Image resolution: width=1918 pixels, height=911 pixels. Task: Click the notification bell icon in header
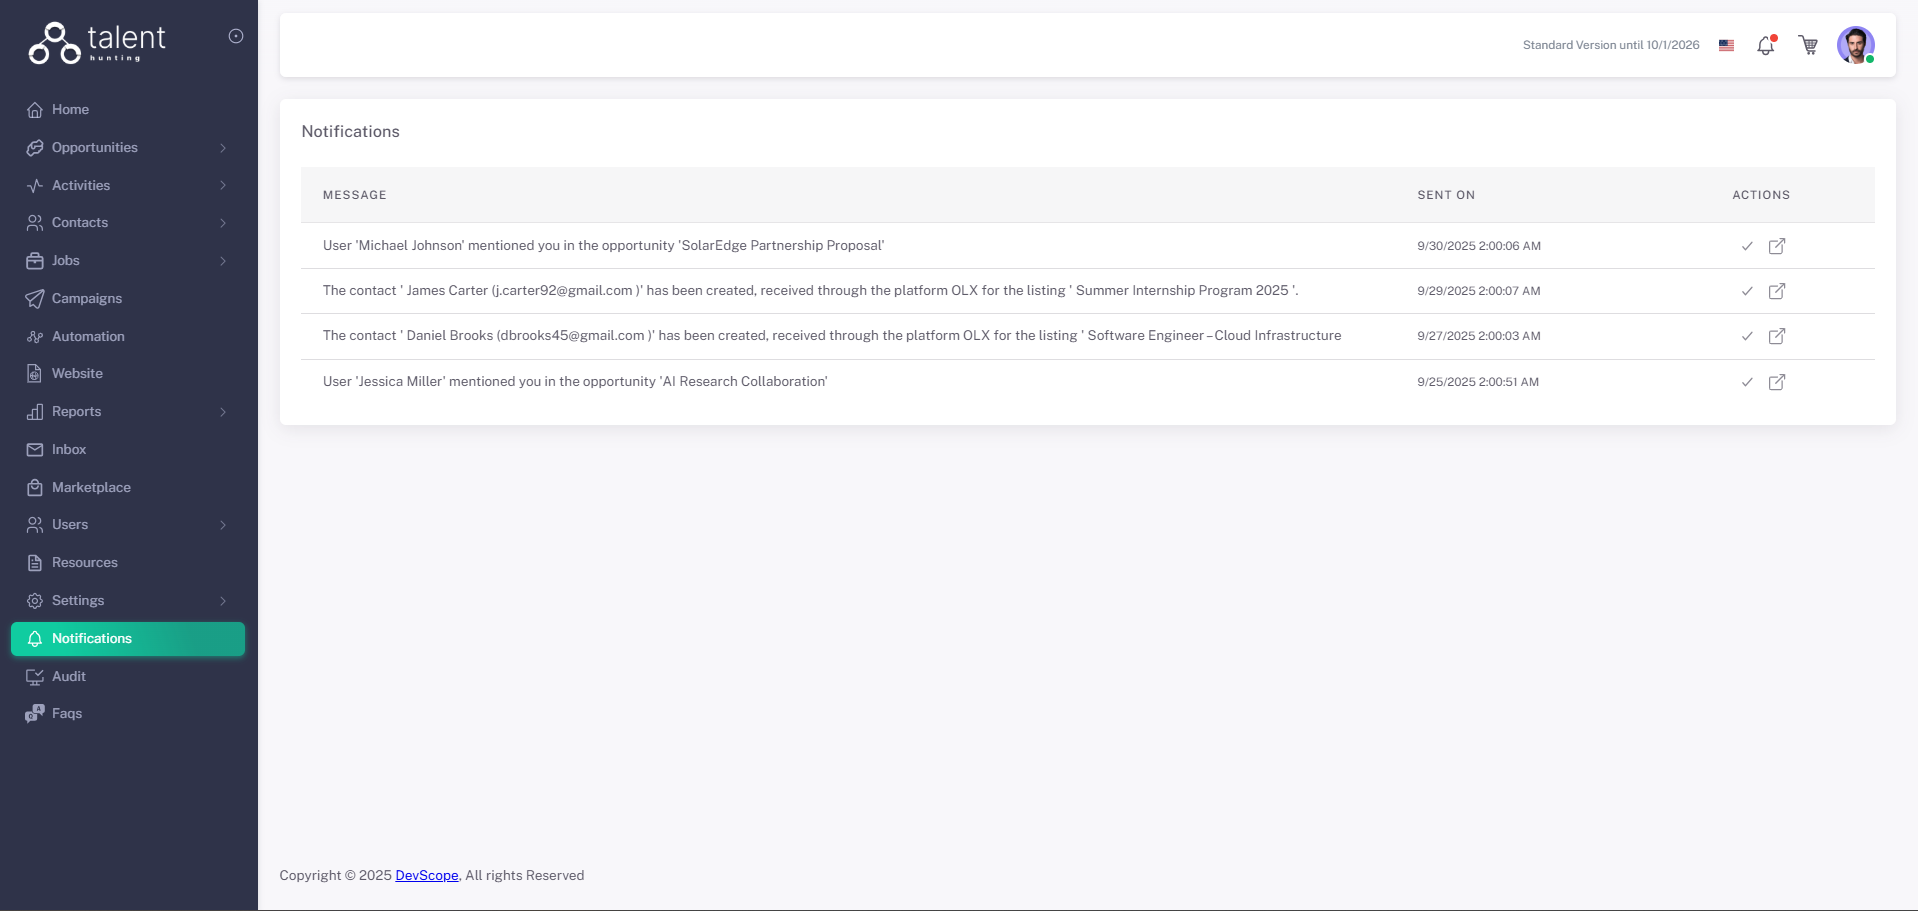click(1765, 45)
